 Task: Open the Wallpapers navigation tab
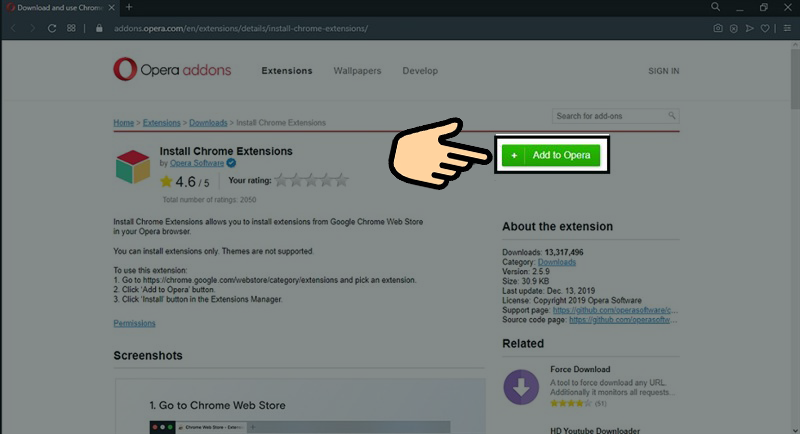pos(357,71)
